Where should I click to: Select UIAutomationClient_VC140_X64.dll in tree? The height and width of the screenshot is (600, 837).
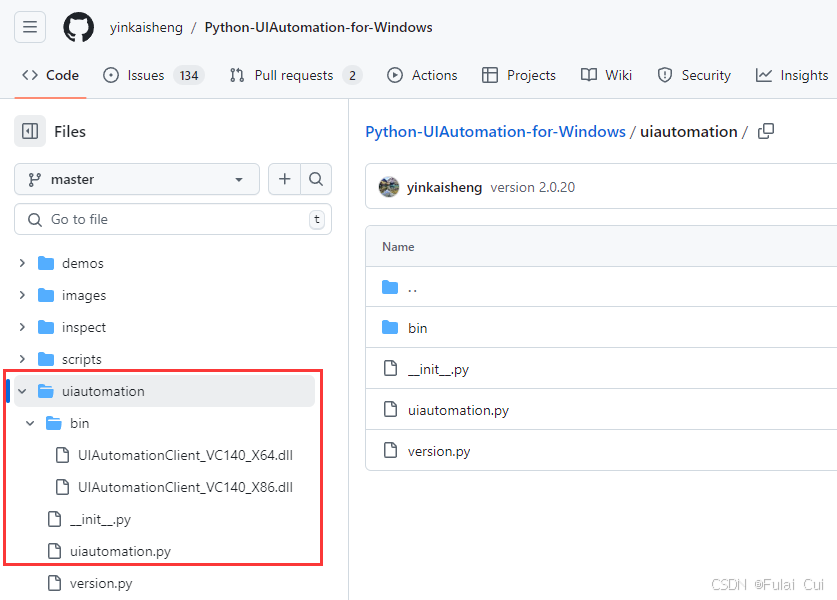coord(185,455)
